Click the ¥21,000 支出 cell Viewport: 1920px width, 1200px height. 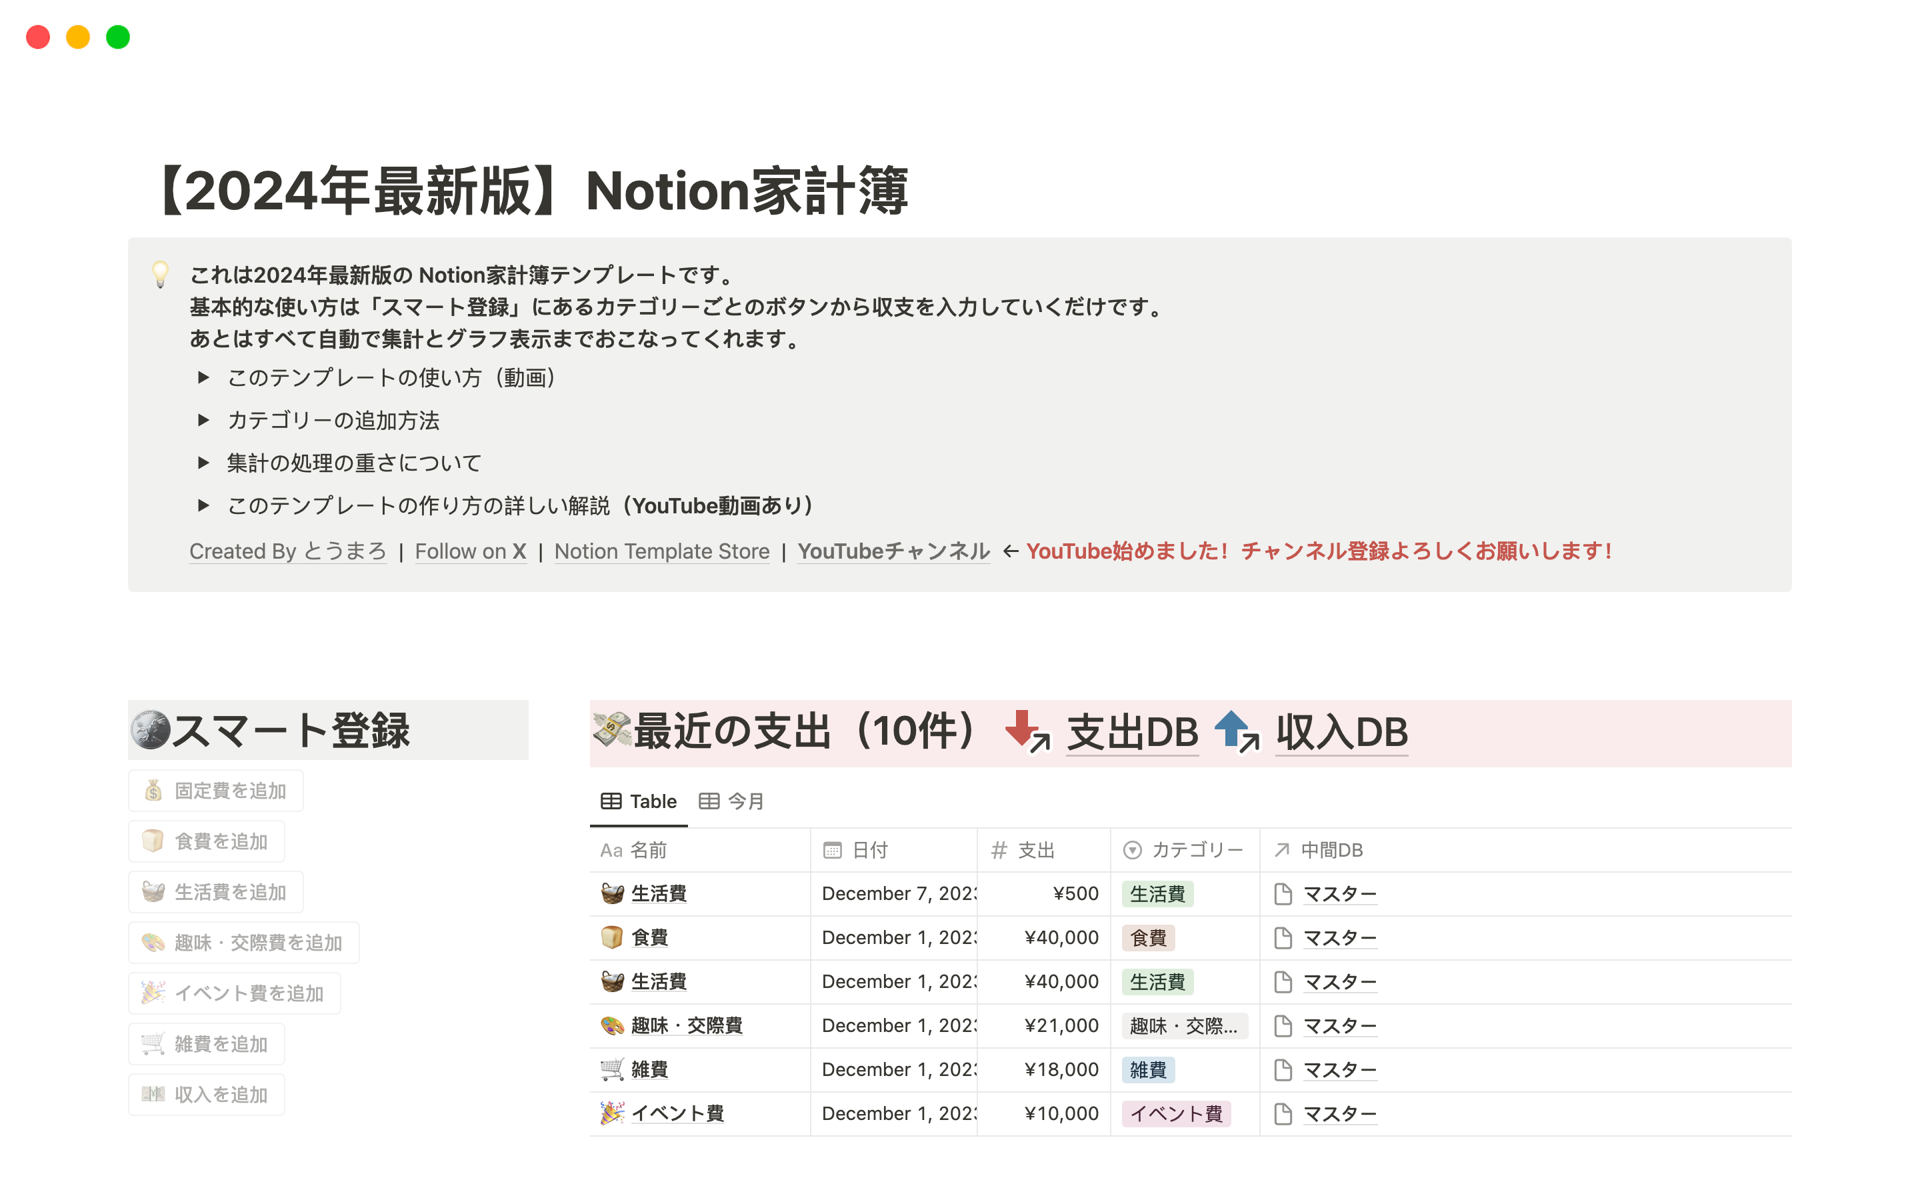point(1061,1025)
